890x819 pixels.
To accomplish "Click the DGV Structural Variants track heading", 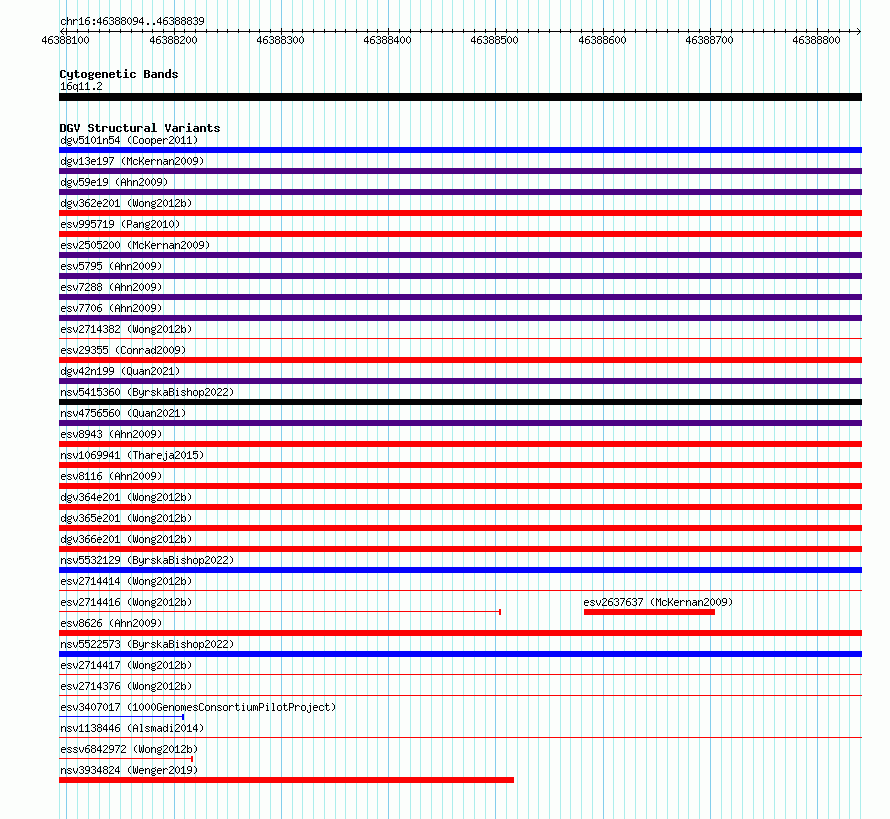I will pyautogui.click(x=140, y=128).
